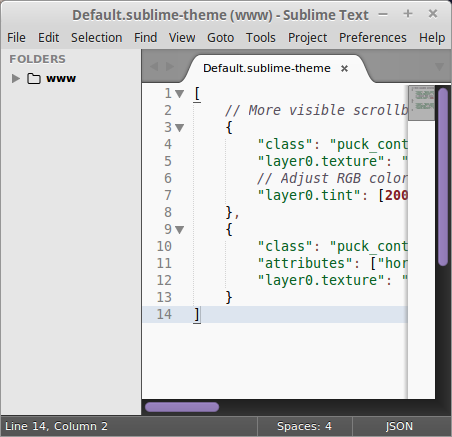Collapse the fold arrow on line 9

180,230
